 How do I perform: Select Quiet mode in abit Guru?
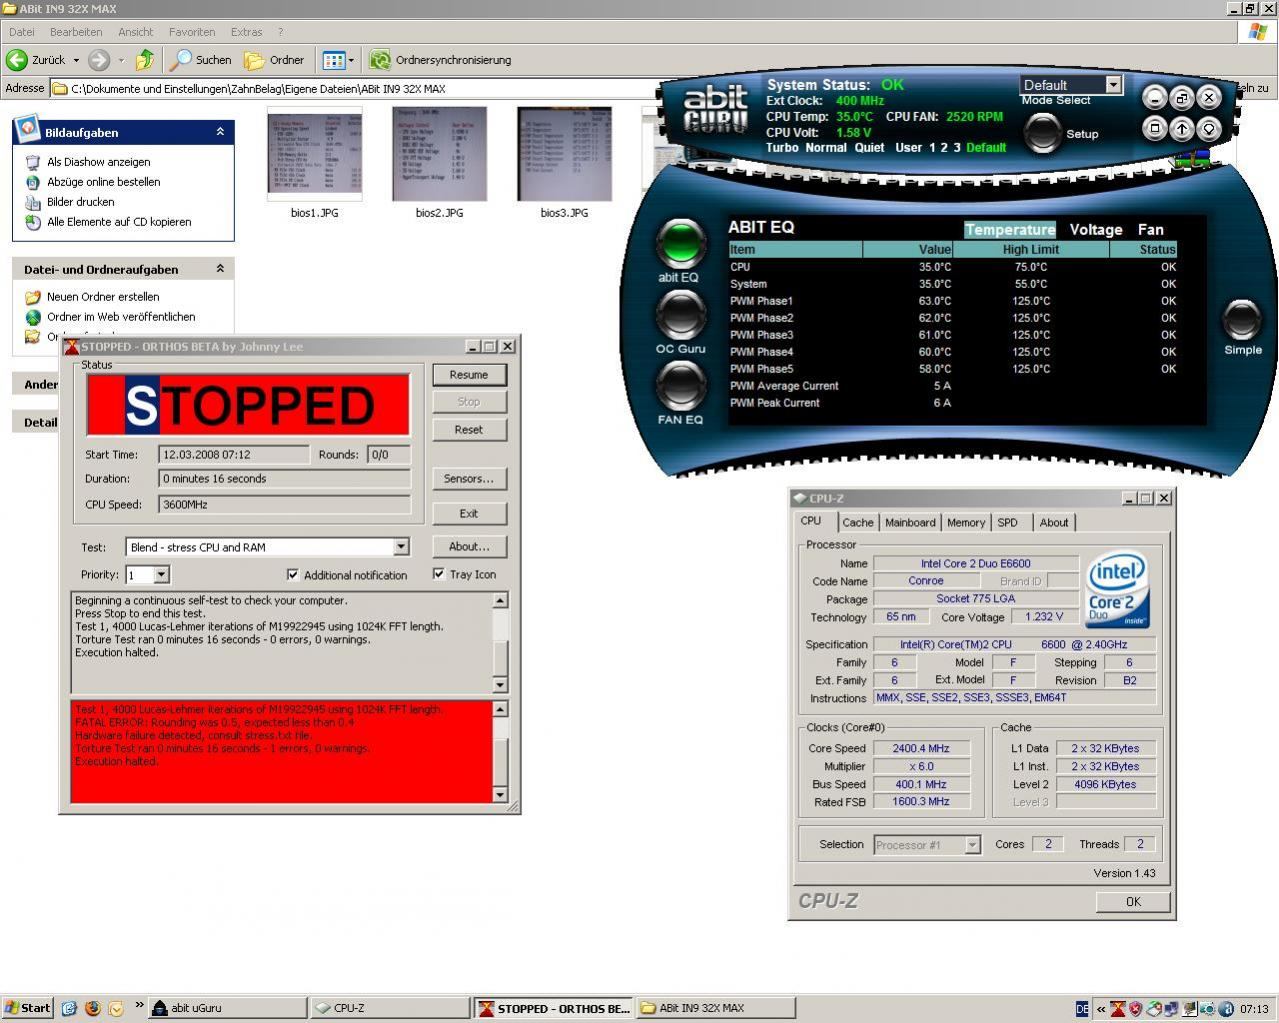(x=869, y=148)
